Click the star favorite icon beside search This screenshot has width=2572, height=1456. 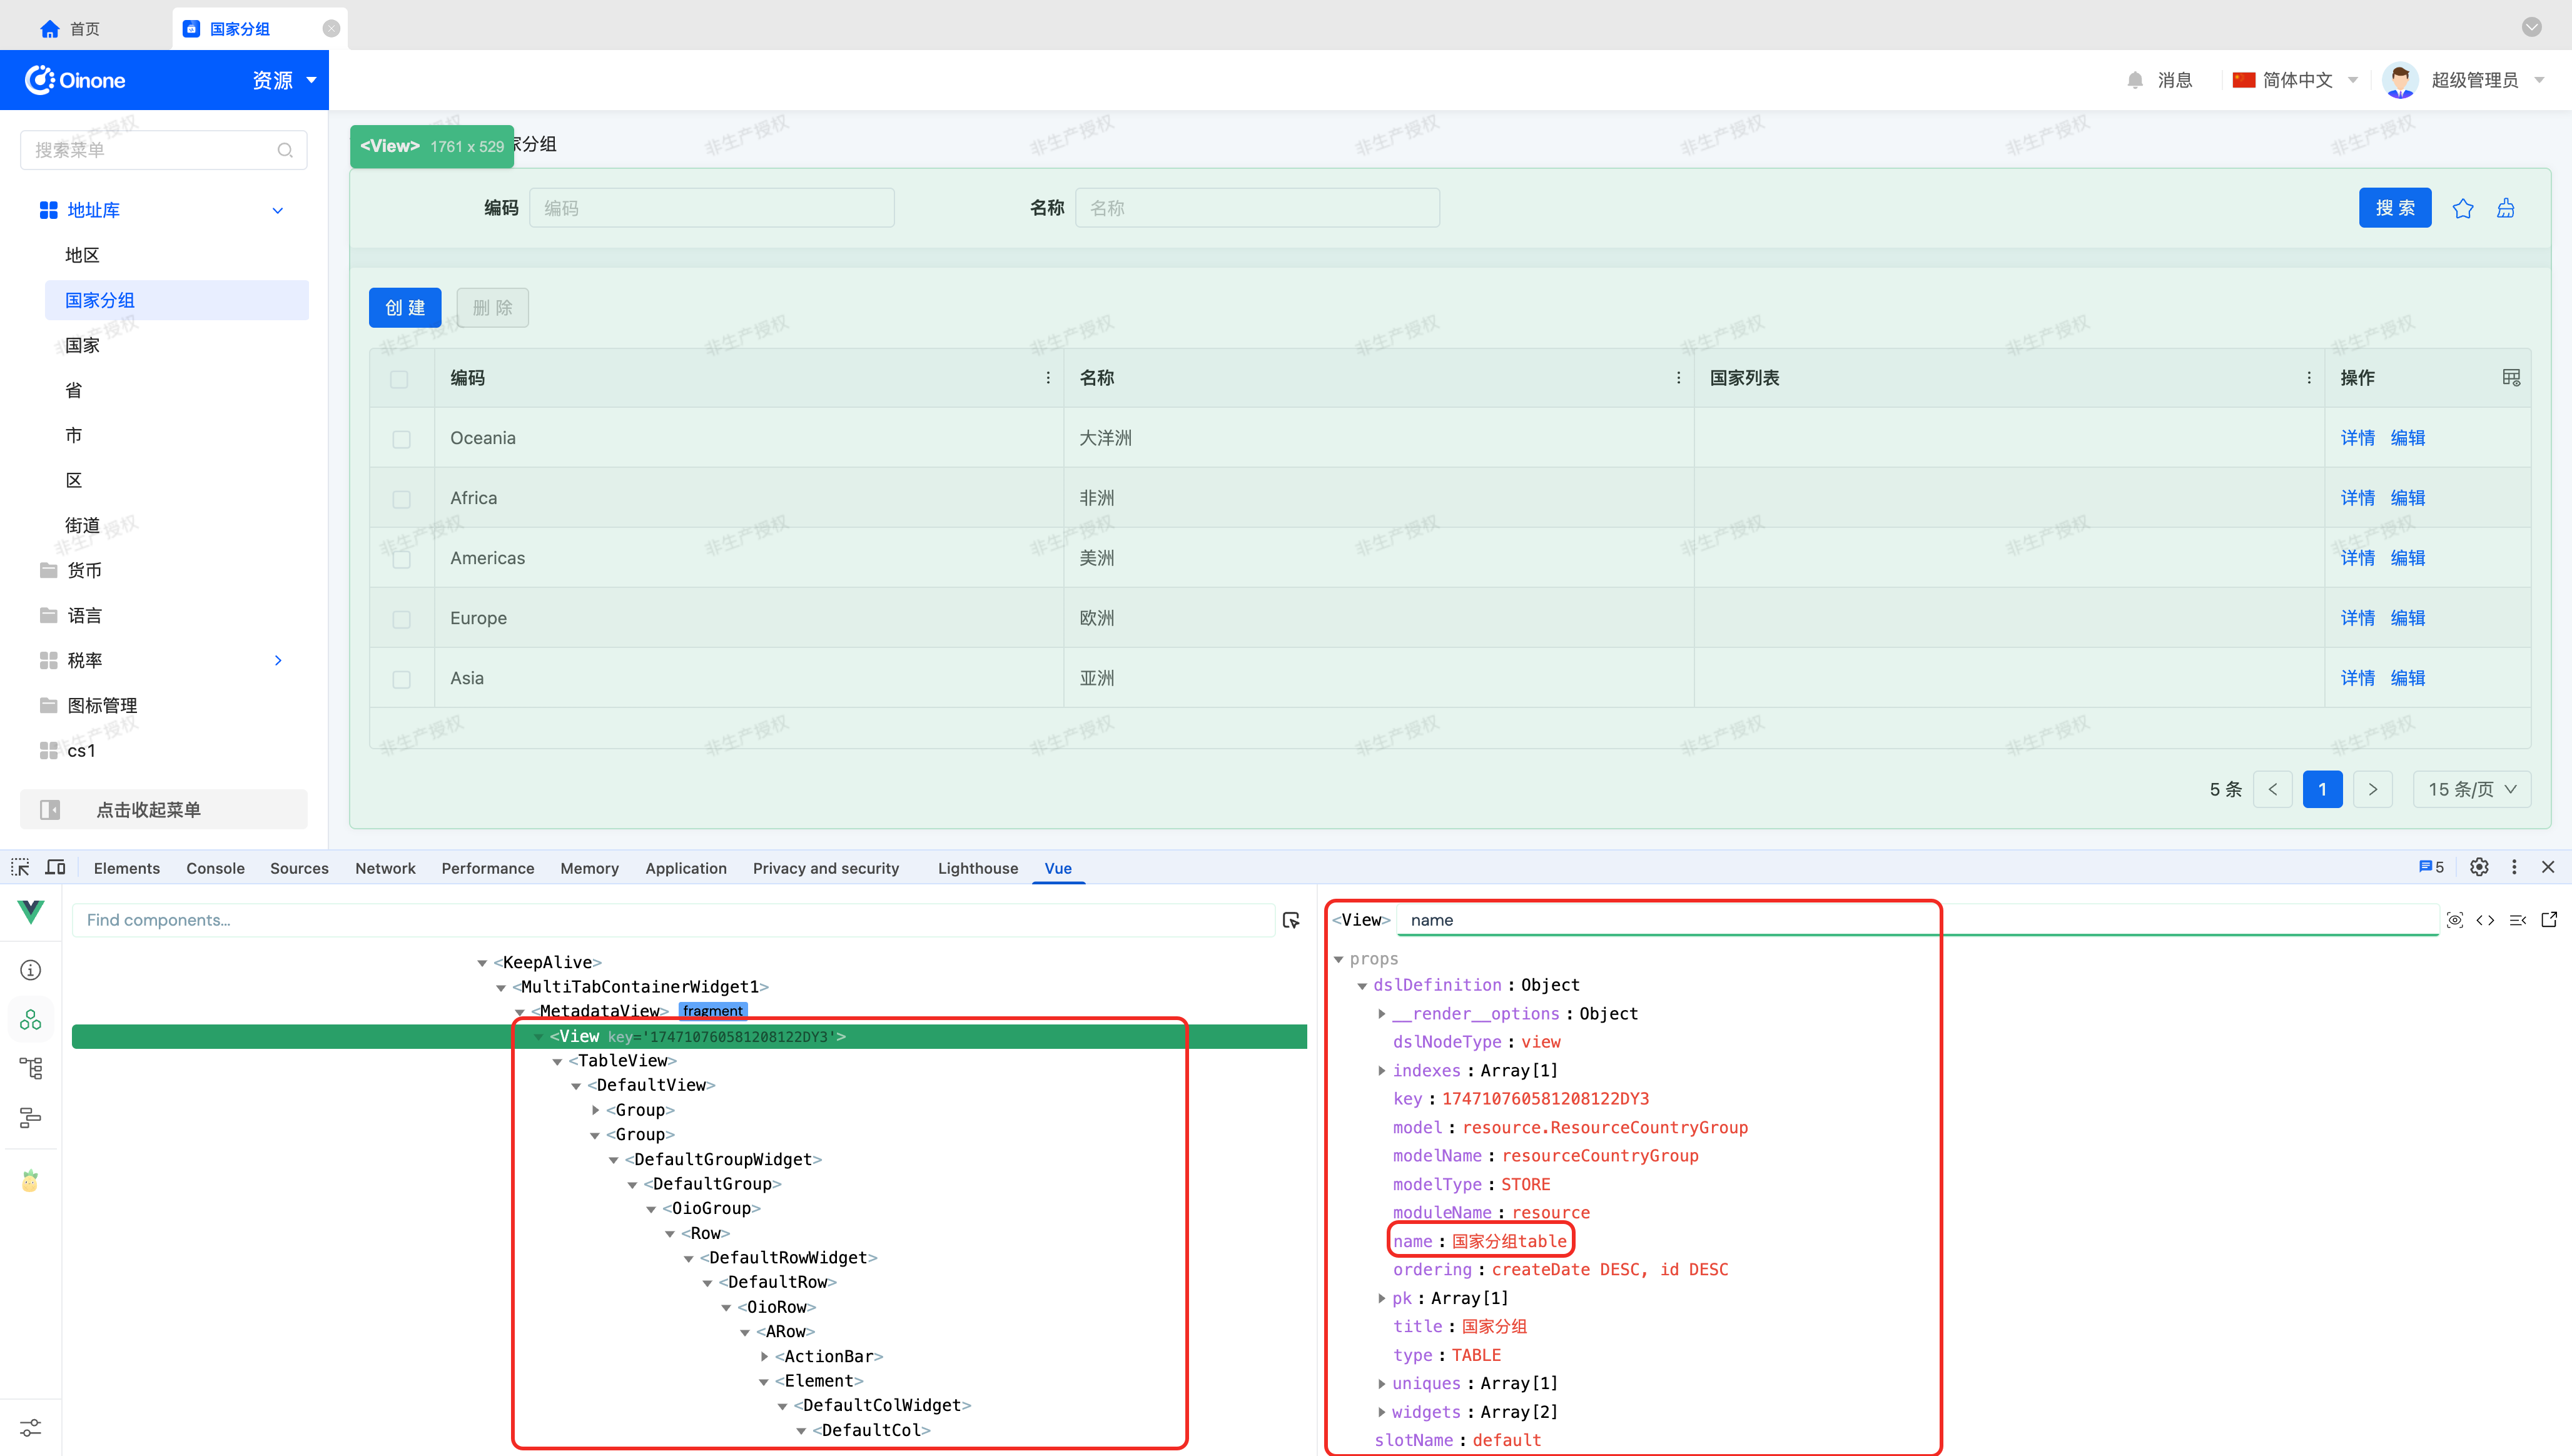click(x=2462, y=208)
